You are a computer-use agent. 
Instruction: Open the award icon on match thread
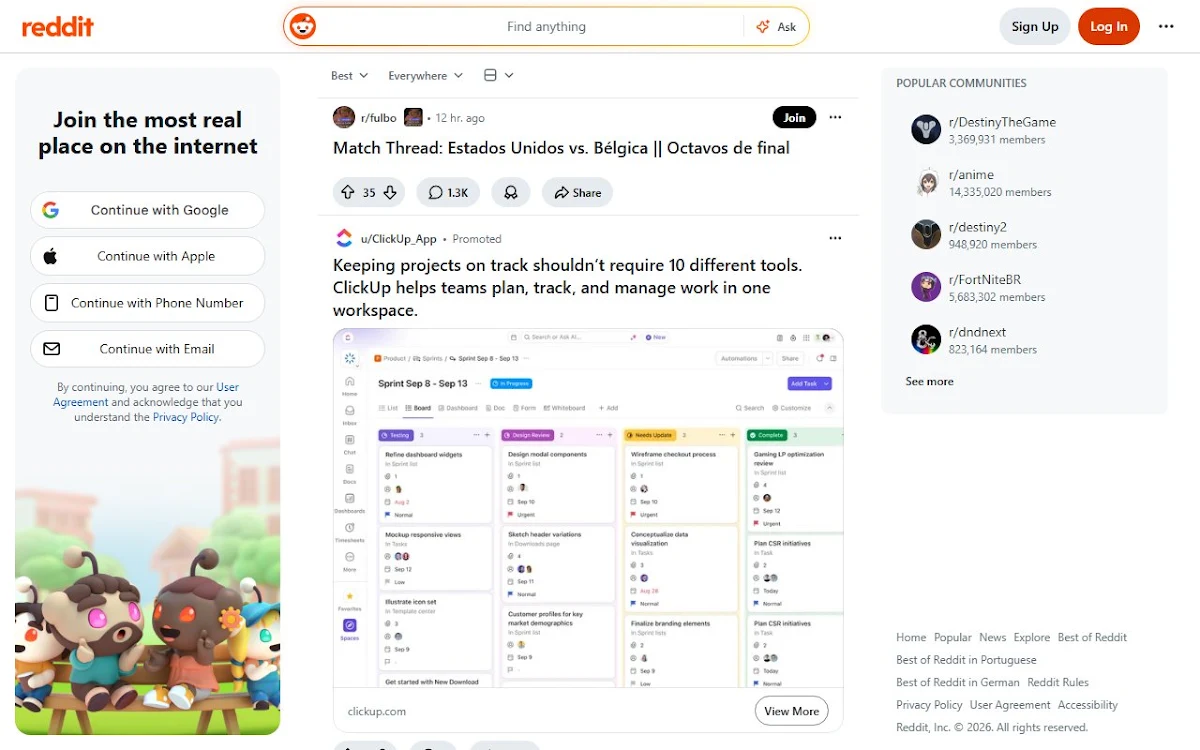coord(510,192)
